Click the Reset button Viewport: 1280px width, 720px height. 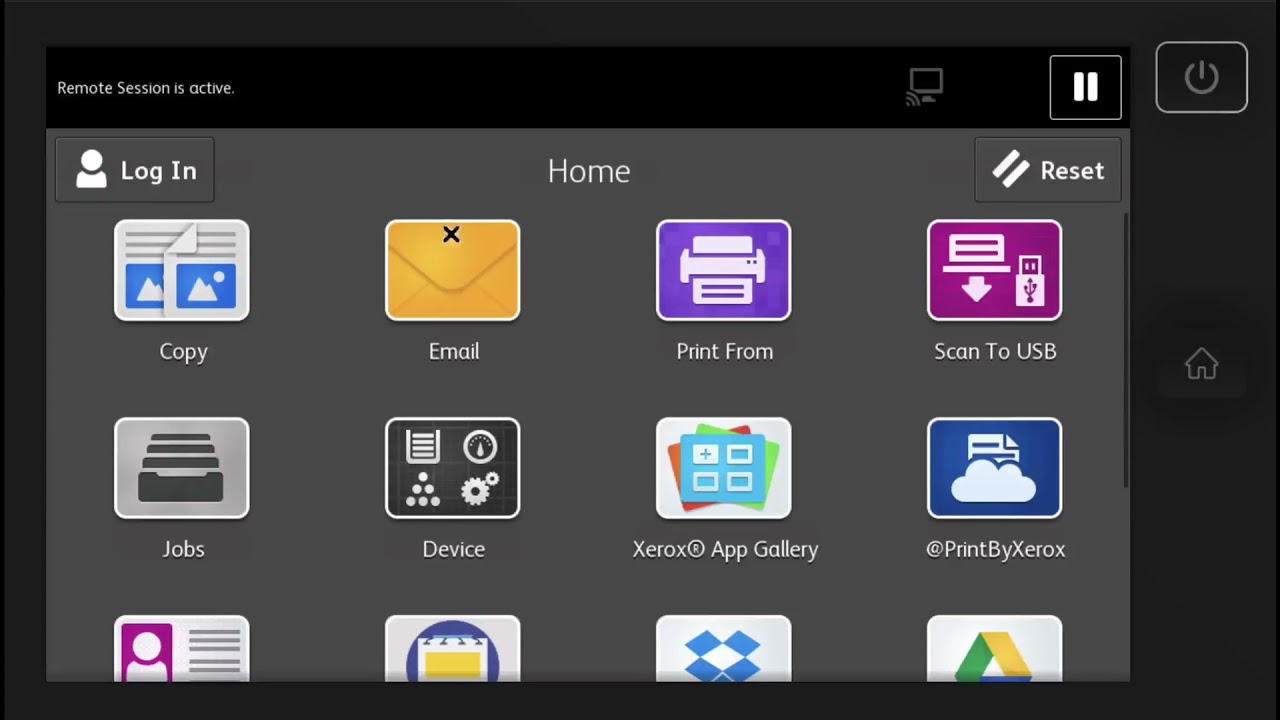1048,170
